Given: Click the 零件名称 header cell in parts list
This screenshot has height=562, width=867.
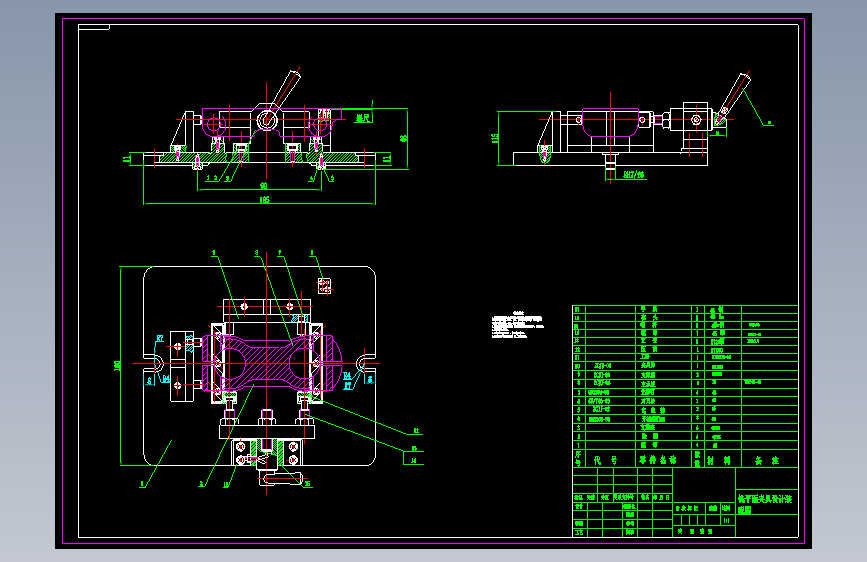Looking at the screenshot, I should tap(663, 459).
